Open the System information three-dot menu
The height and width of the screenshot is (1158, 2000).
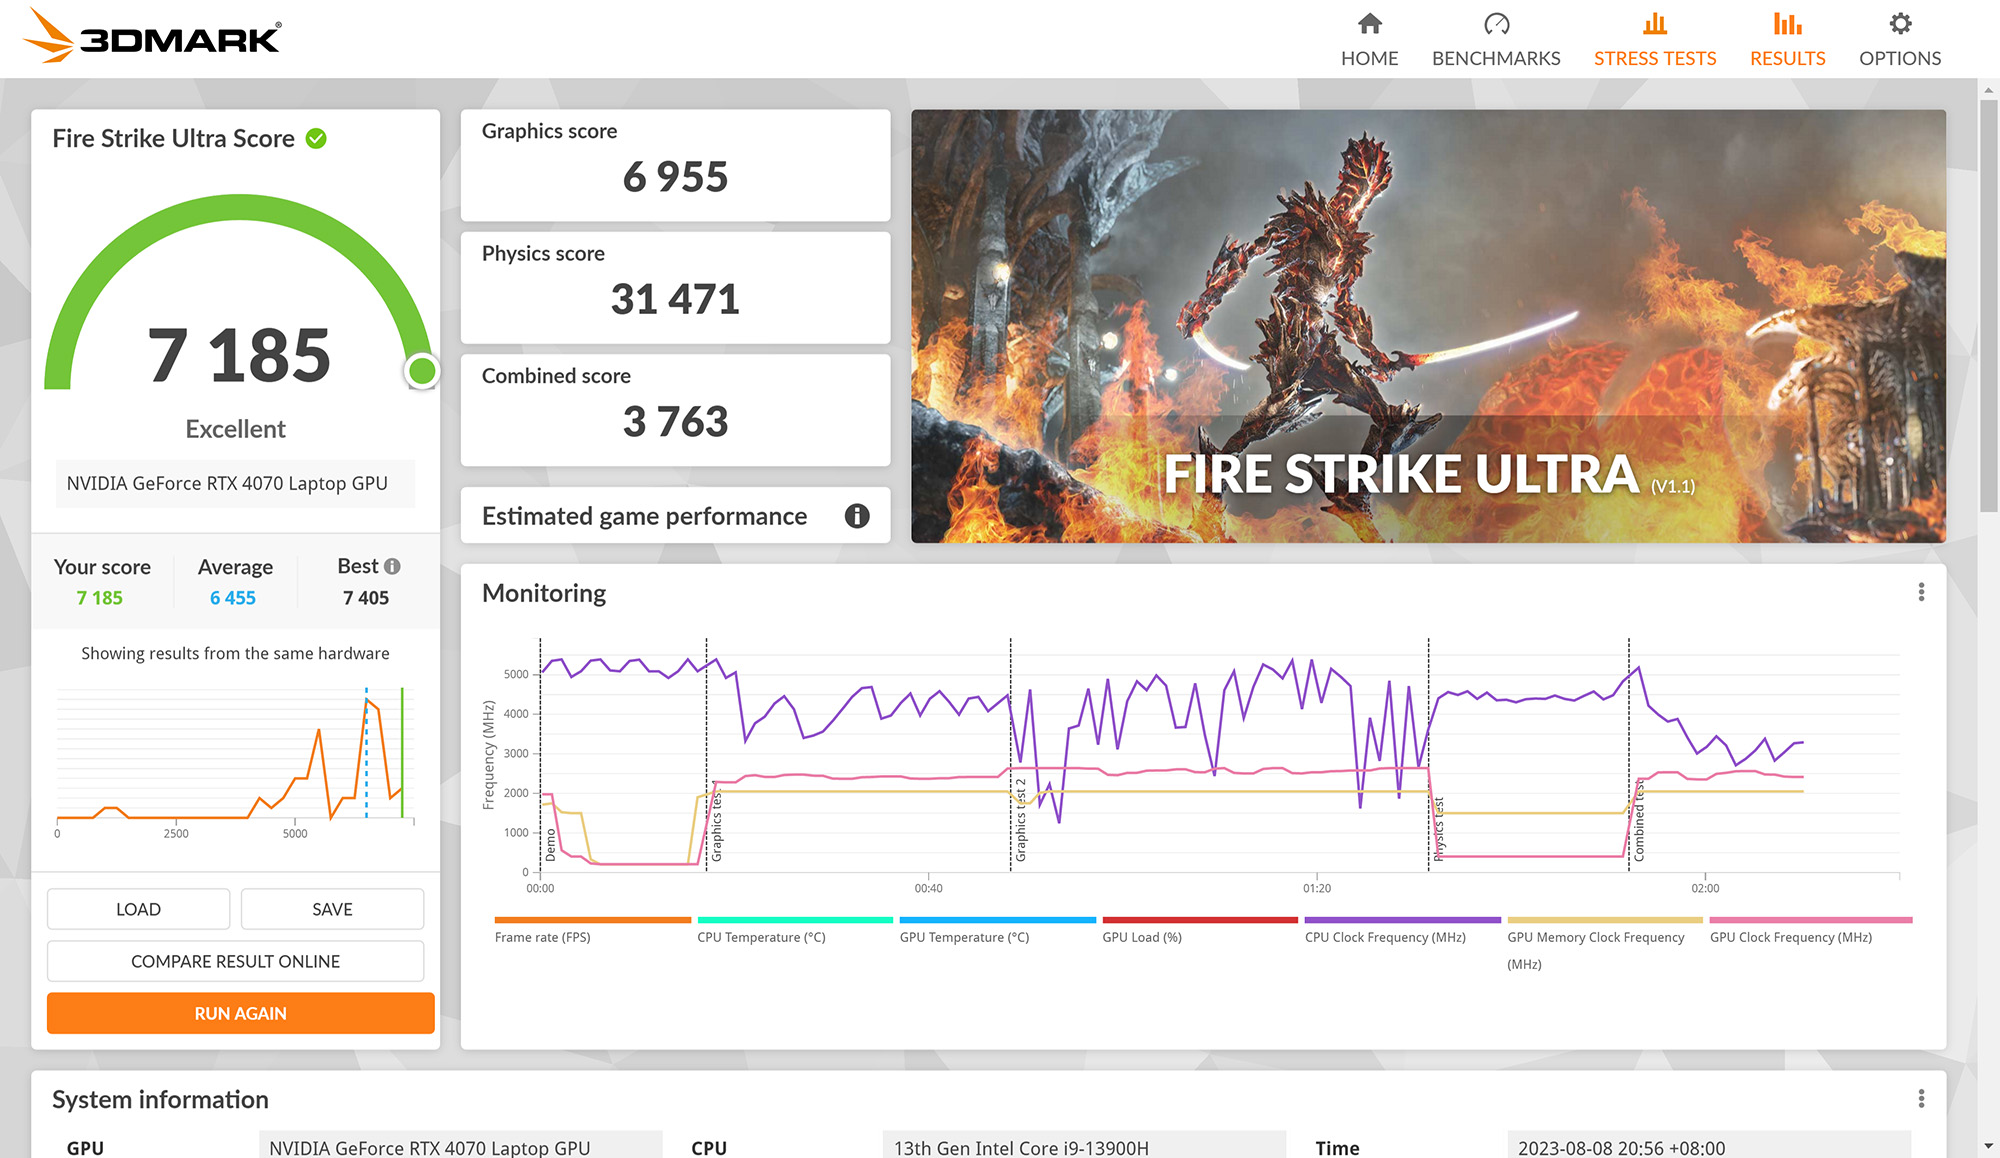coord(1921,1099)
